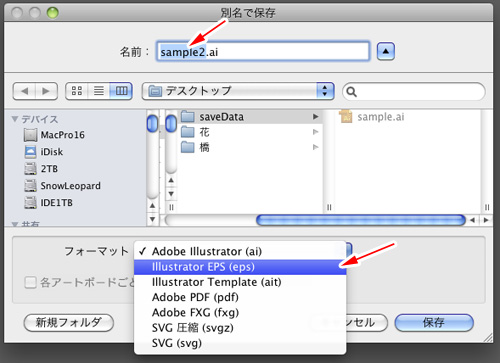
Task: Choose Adobe Illustrator (ai) format
Action: [240, 252]
